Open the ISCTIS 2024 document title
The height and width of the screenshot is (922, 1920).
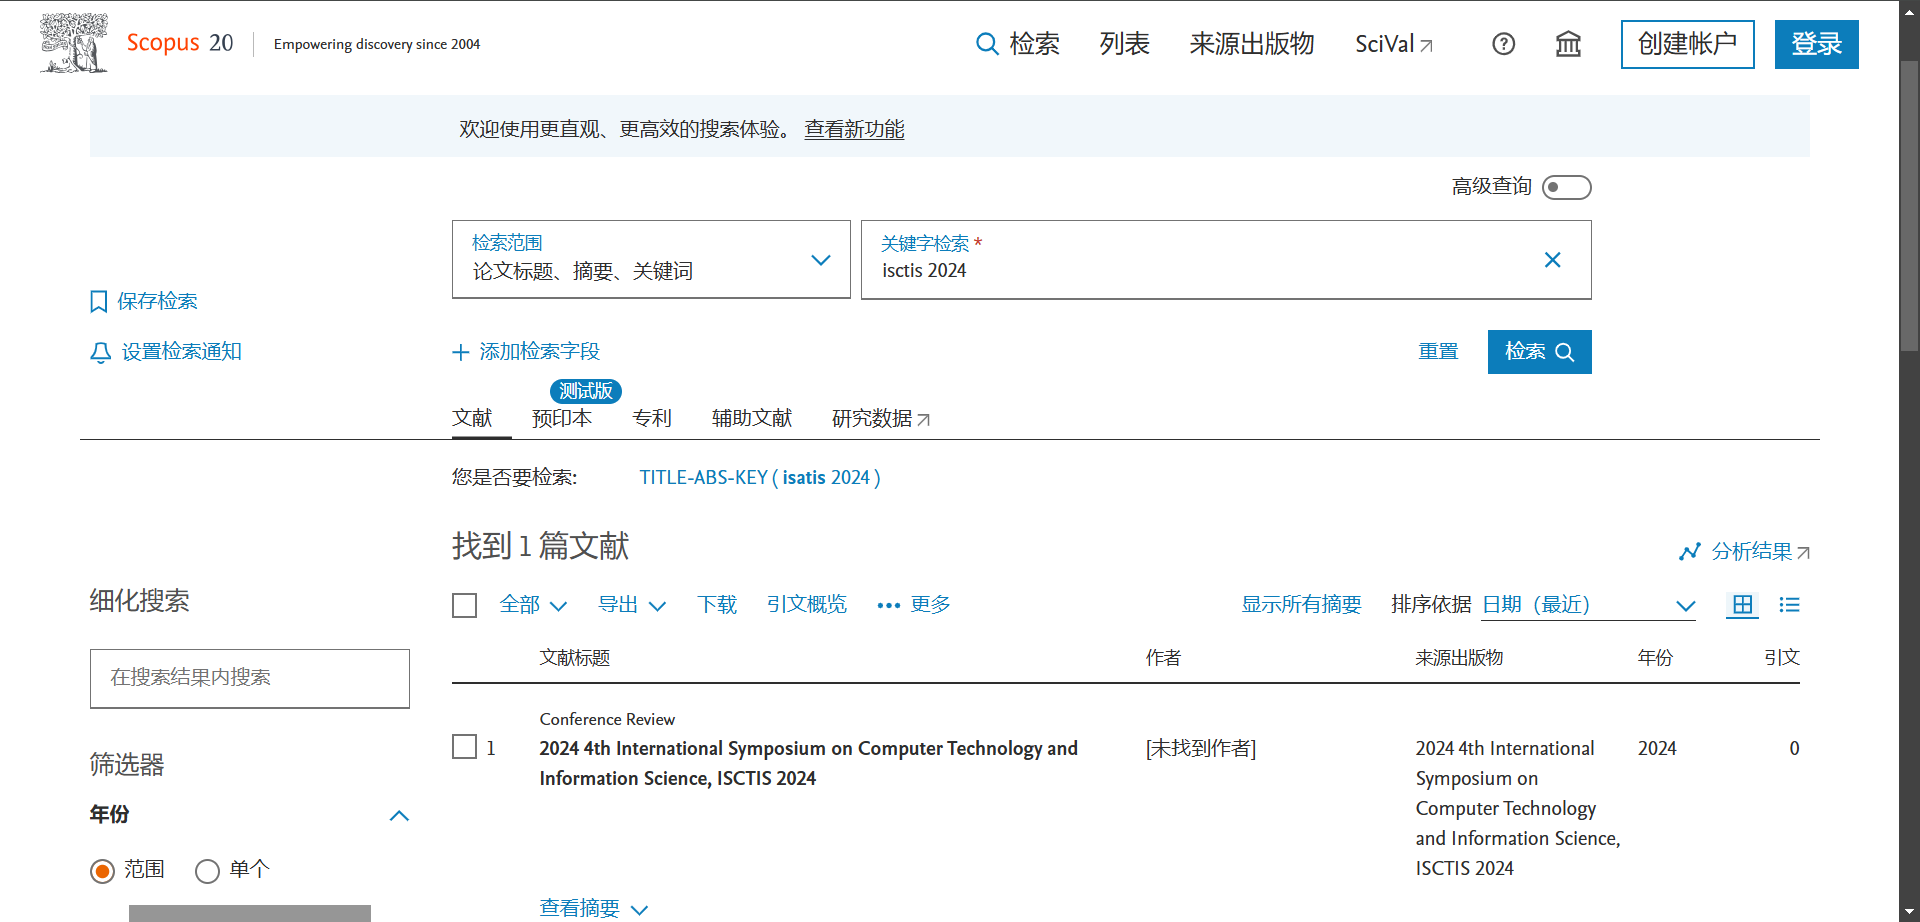coord(808,763)
